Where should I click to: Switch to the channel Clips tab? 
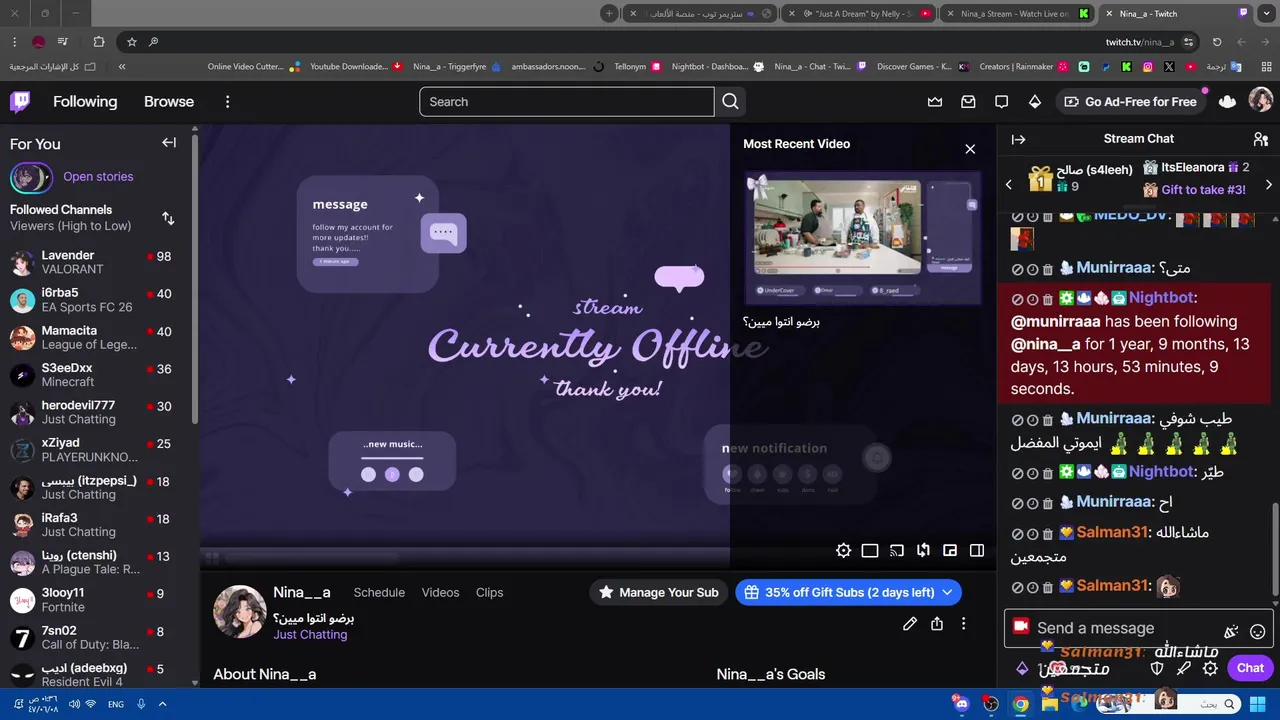point(489,592)
